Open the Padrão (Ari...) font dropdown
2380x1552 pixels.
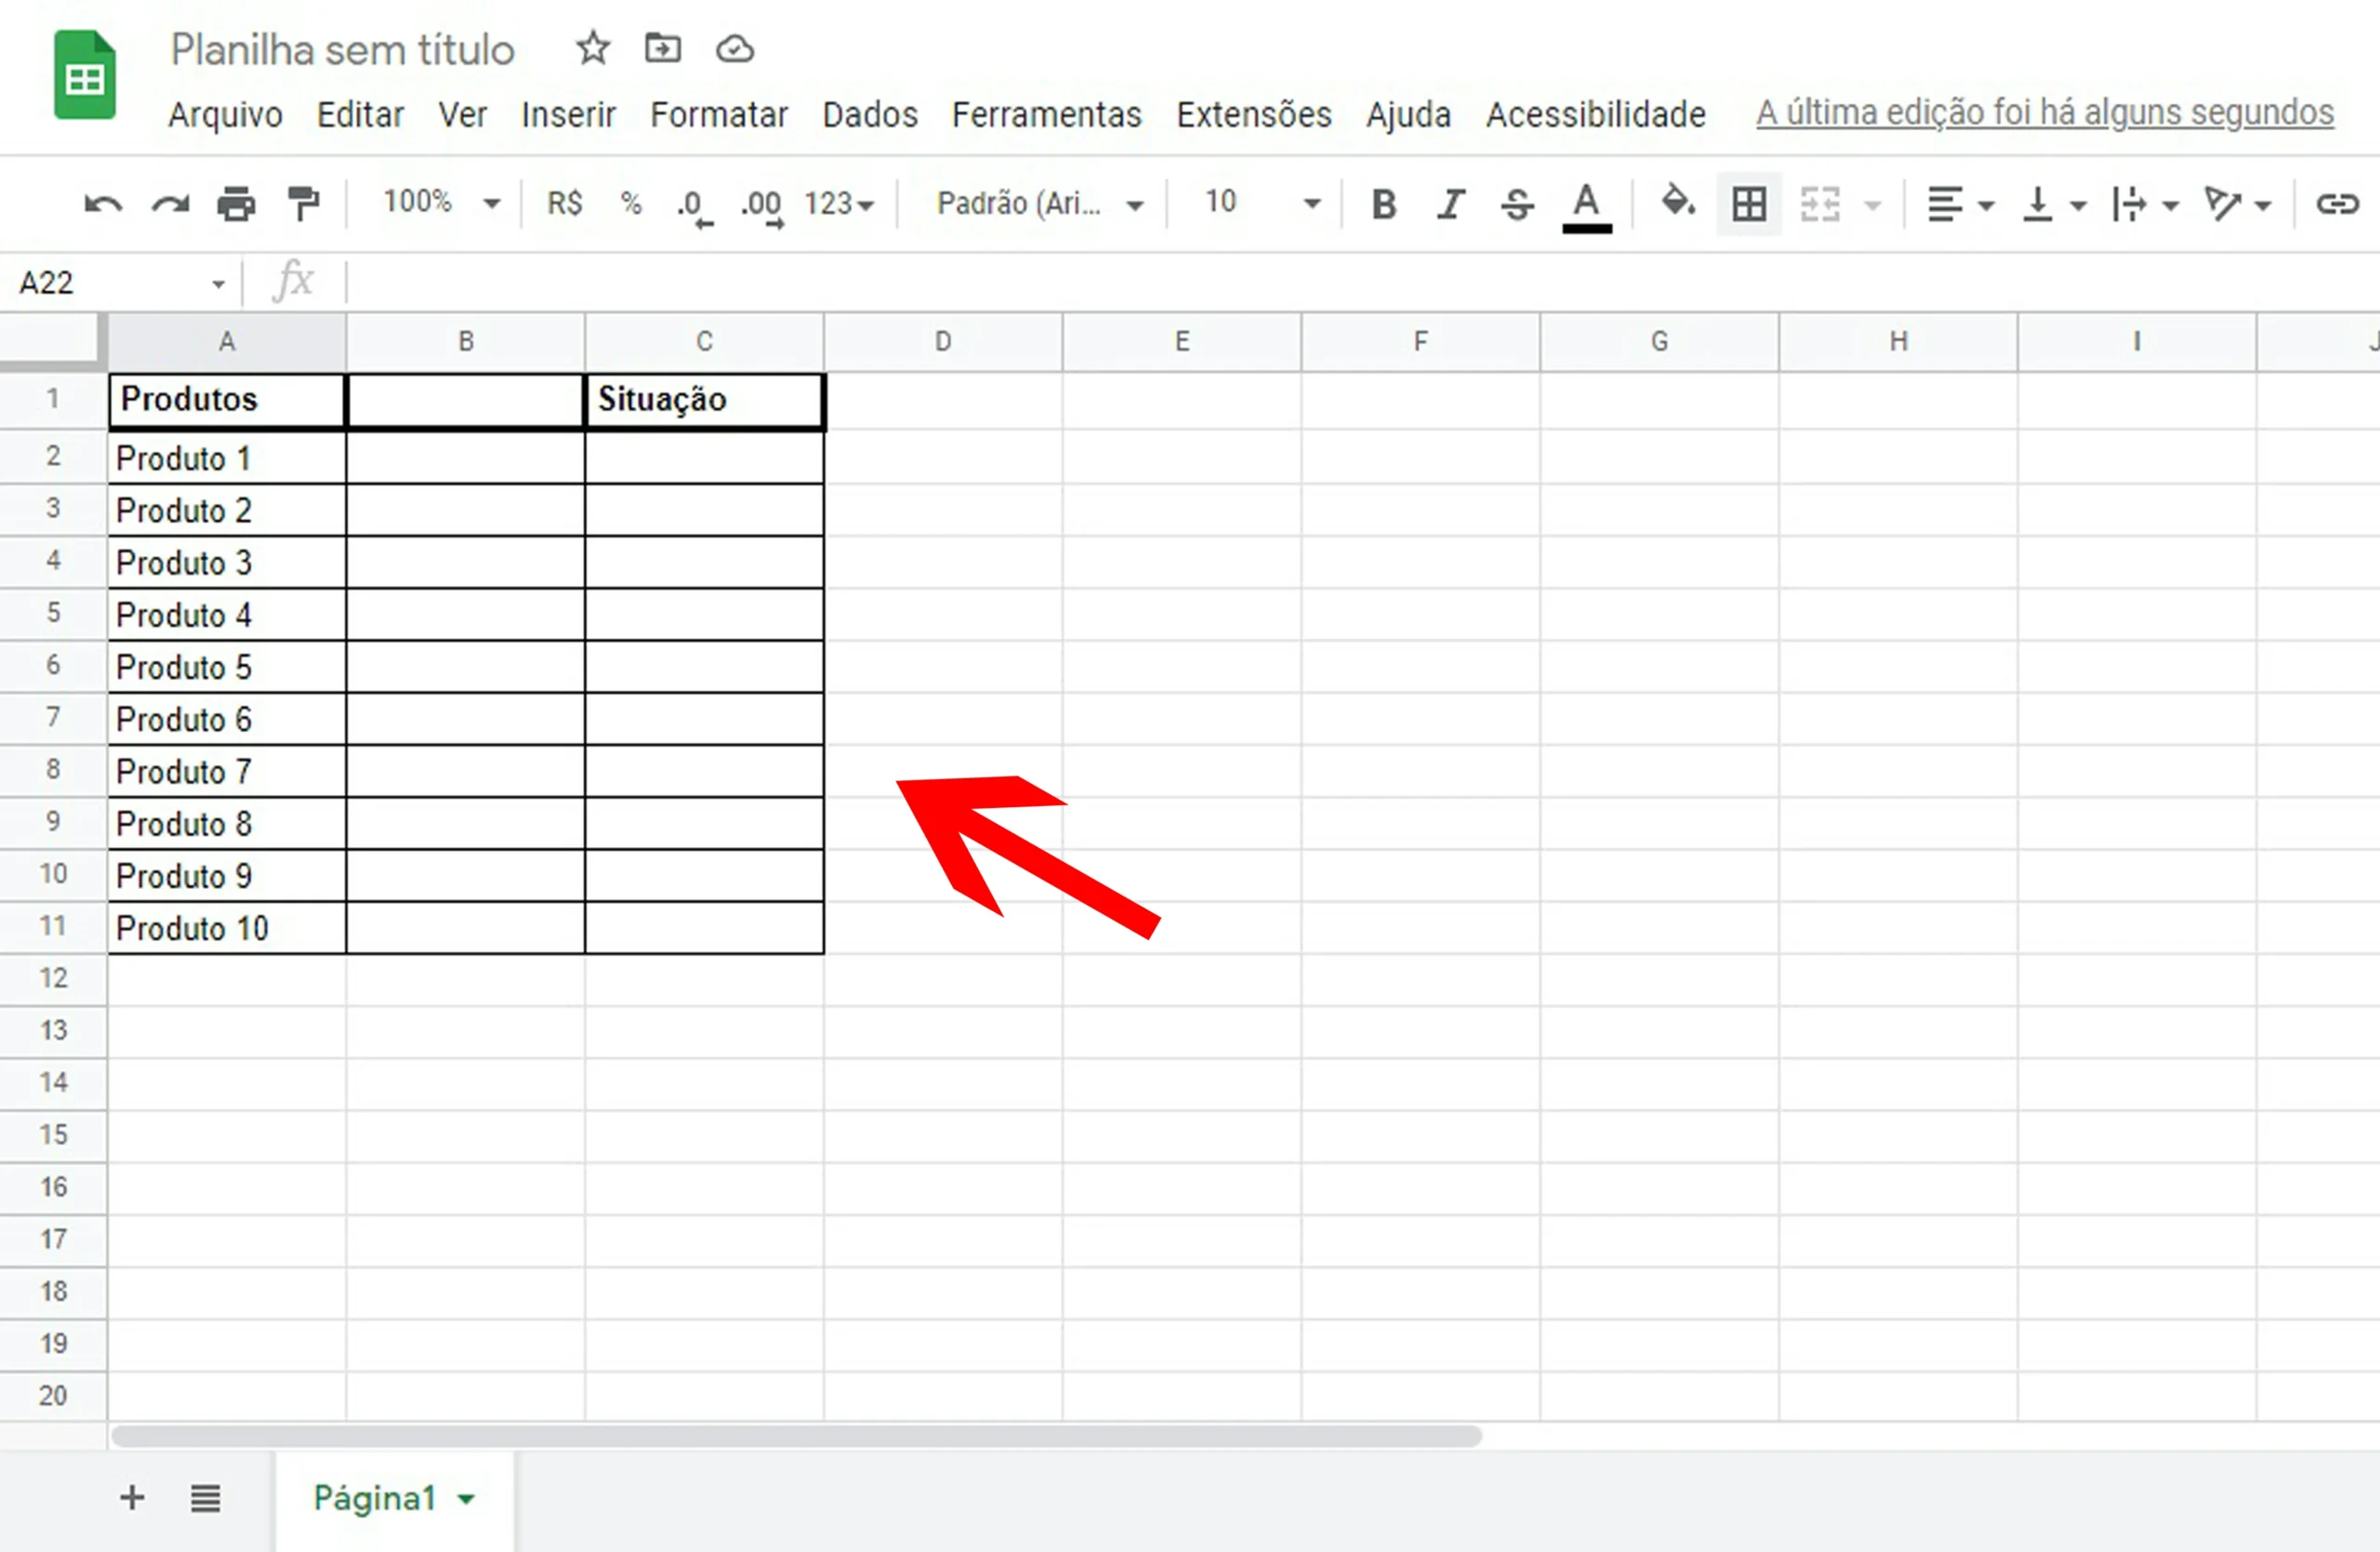1040,204
